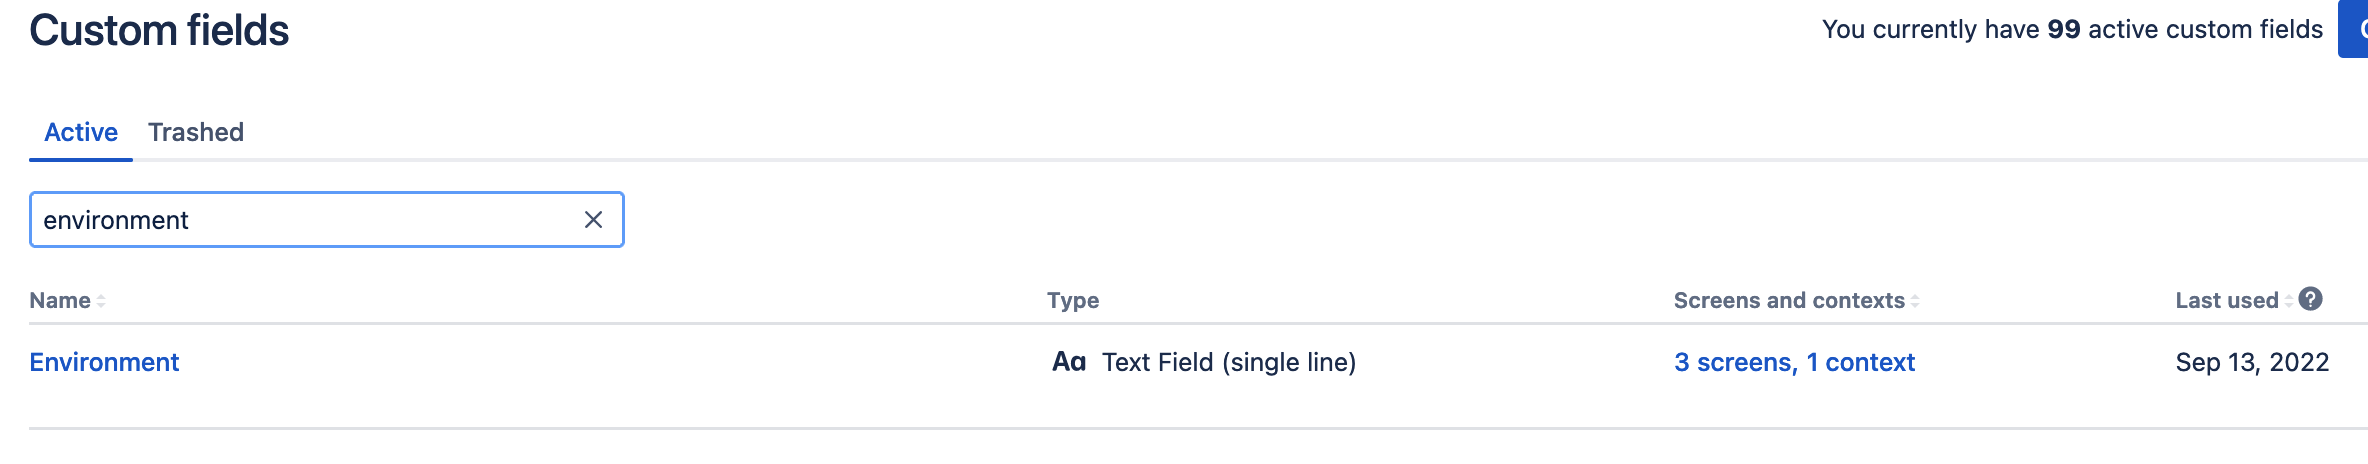The width and height of the screenshot is (2368, 464).
Task: Open the Trashed tab
Action: (196, 132)
